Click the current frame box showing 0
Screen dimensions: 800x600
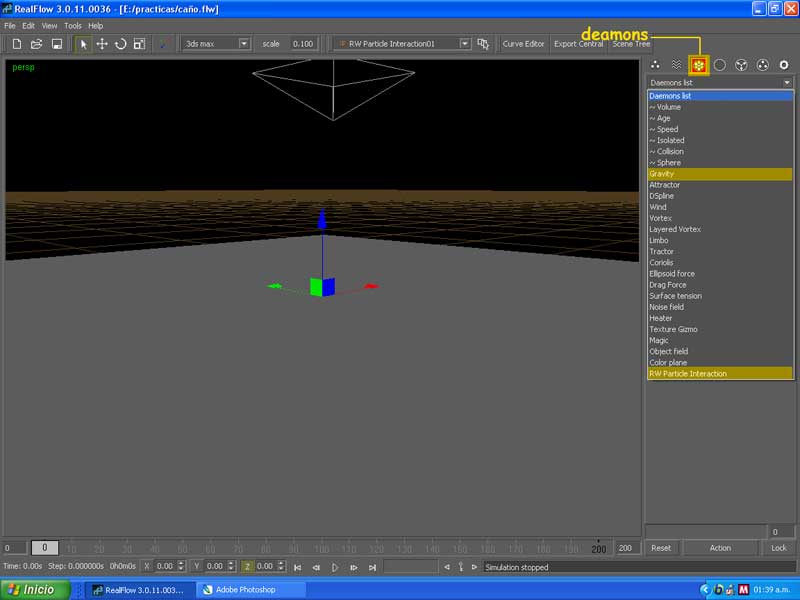45,548
